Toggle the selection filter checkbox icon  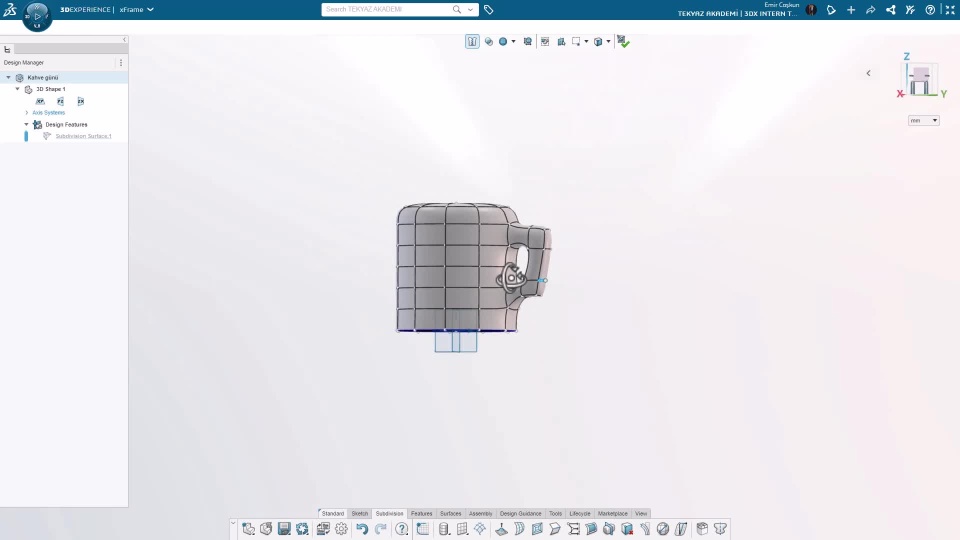(545, 42)
